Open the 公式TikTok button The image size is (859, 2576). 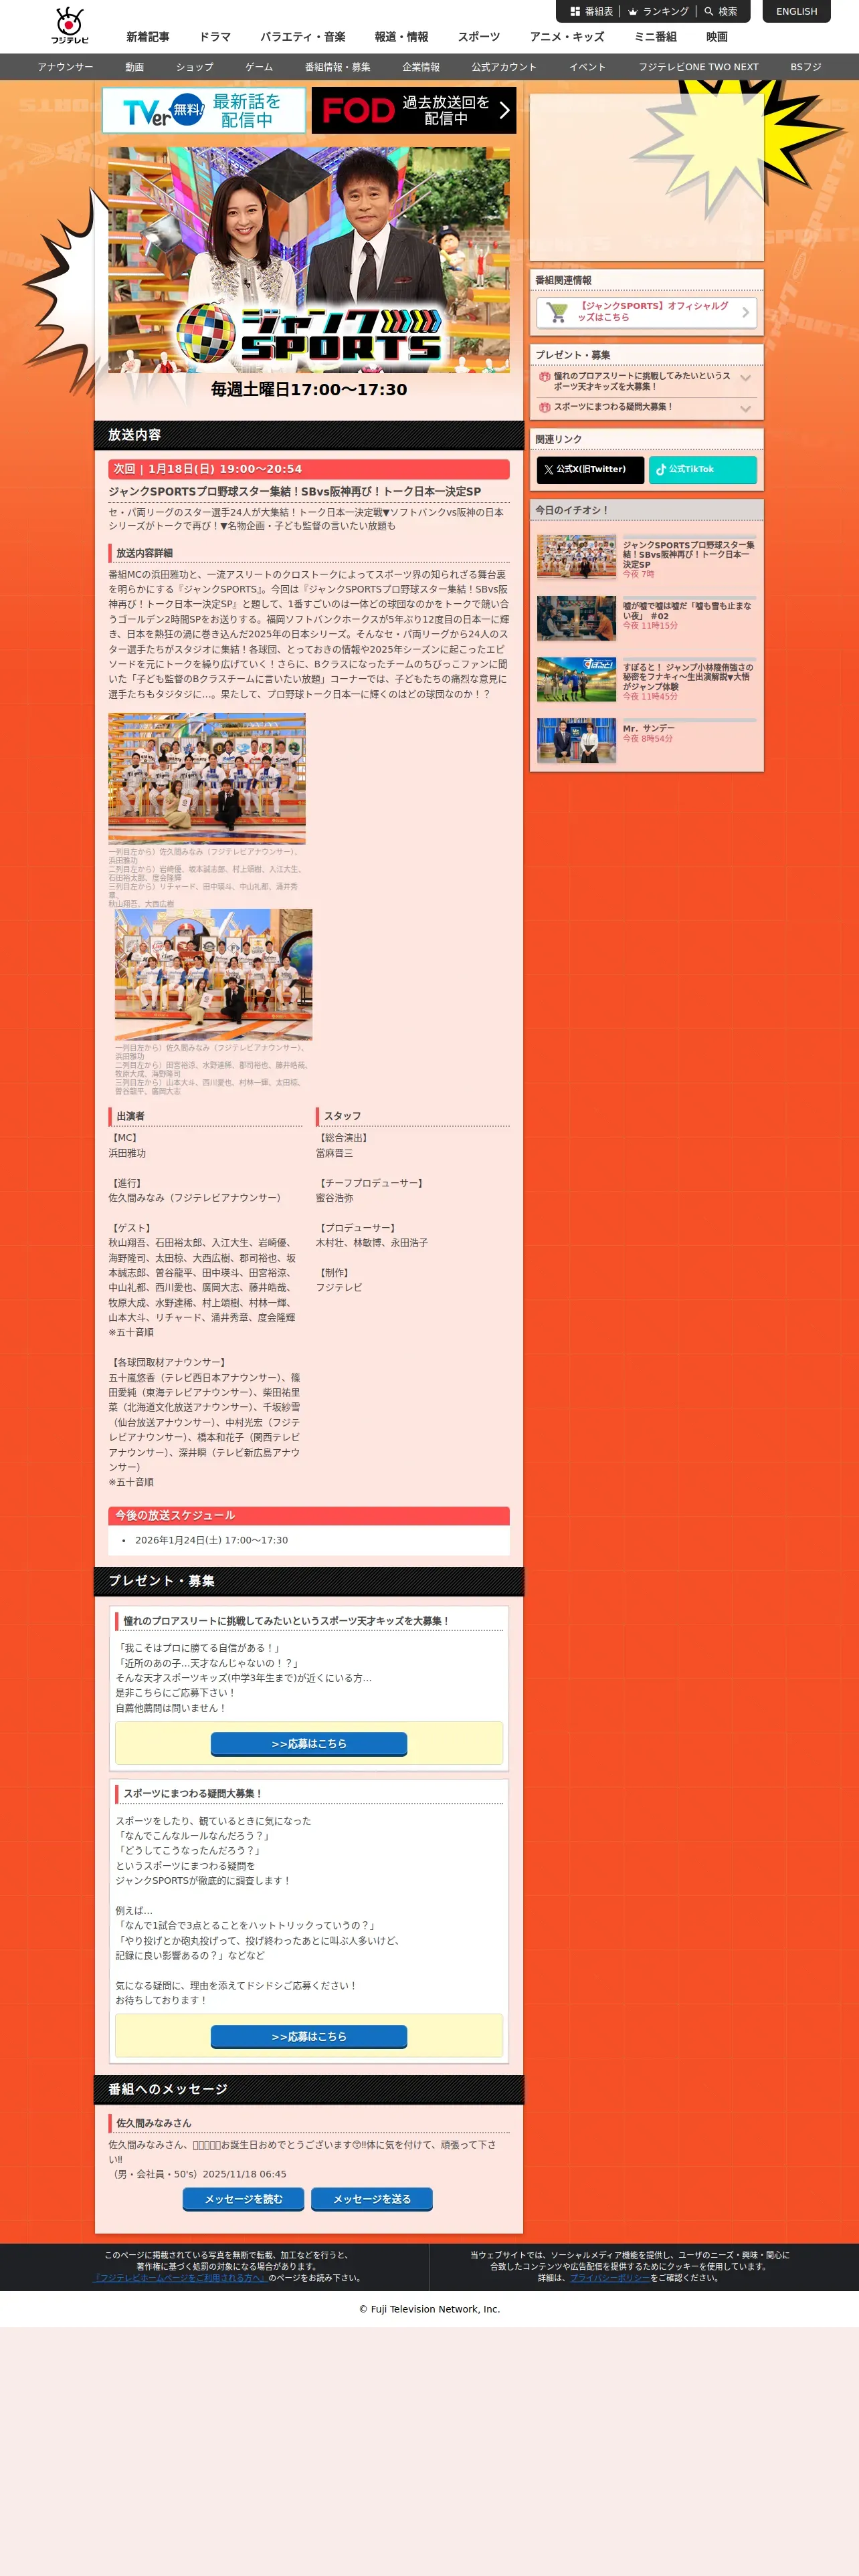point(703,469)
